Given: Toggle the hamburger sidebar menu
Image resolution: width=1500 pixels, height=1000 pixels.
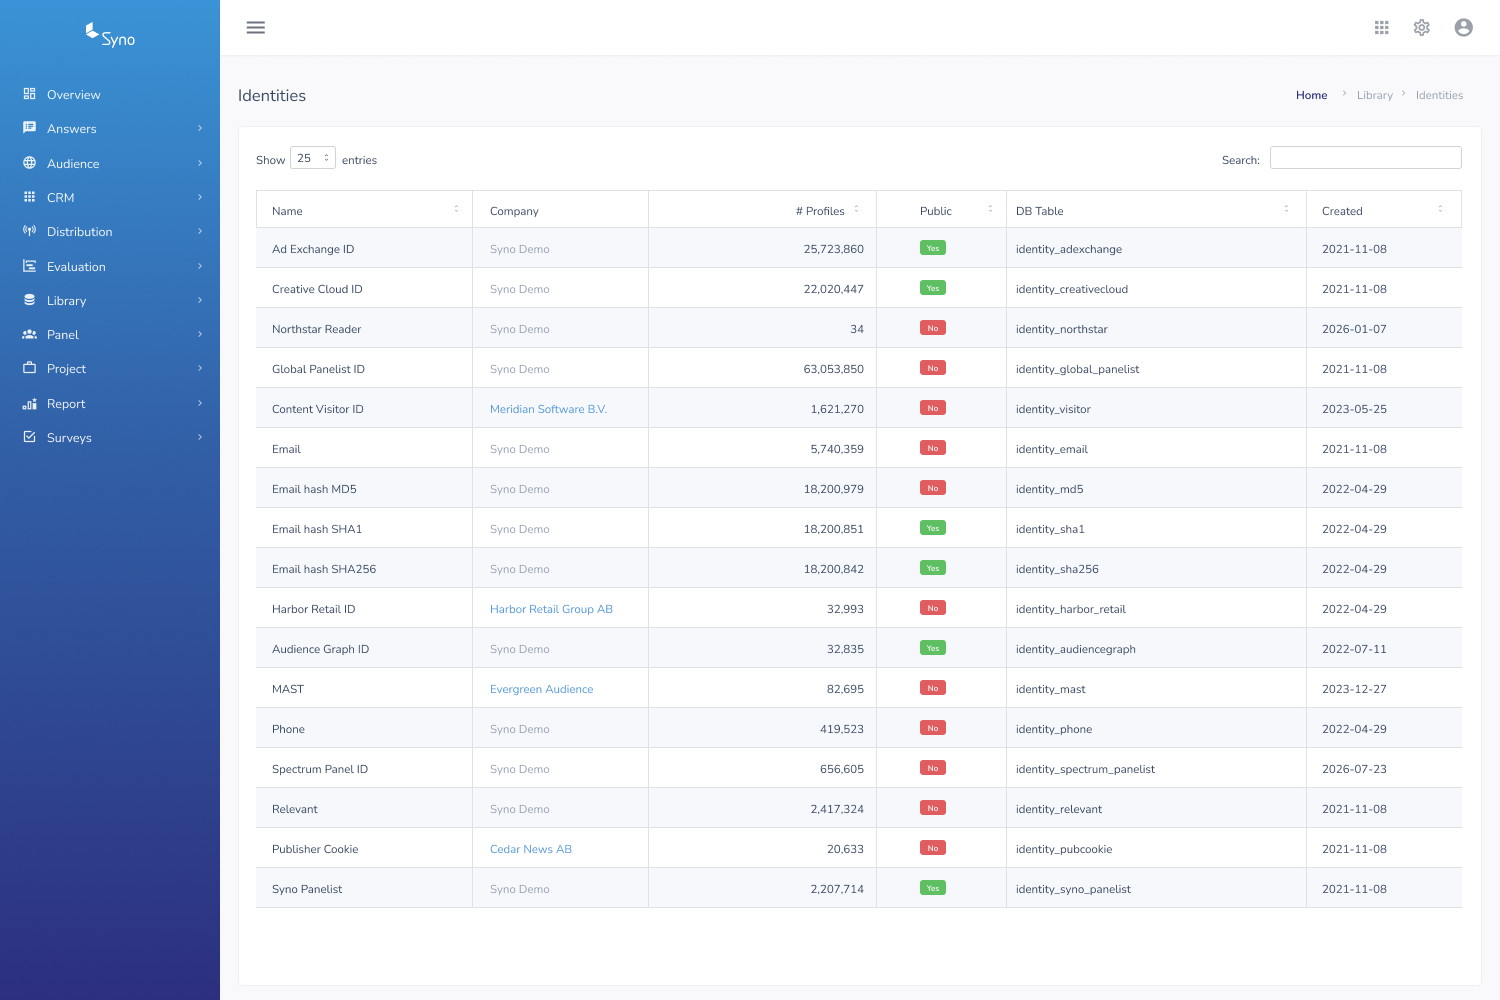Looking at the screenshot, I should (x=256, y=28).
